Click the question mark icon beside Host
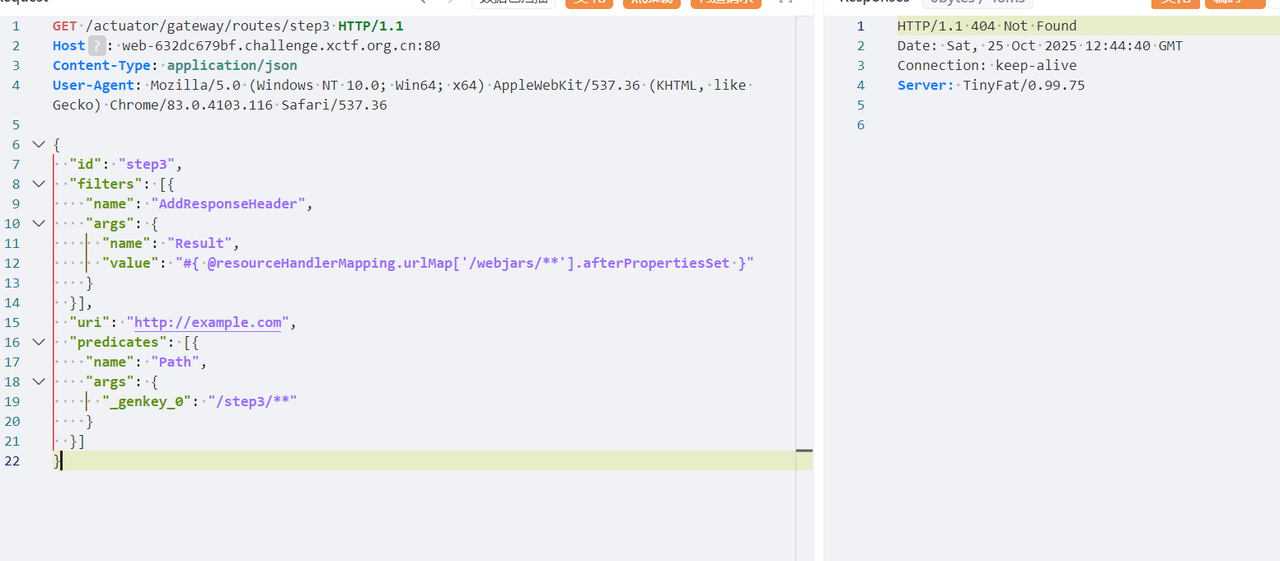Screen dimensions: 1280x561 tap(97, 45)
